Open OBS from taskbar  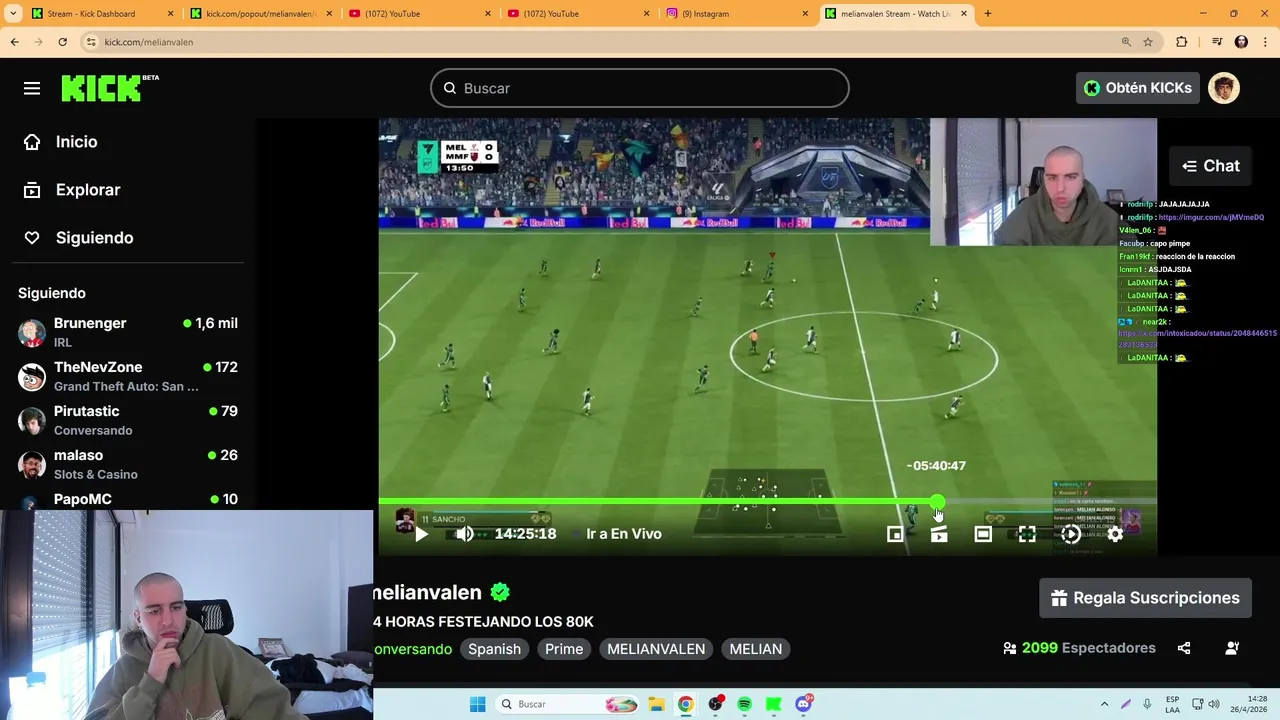715,704
